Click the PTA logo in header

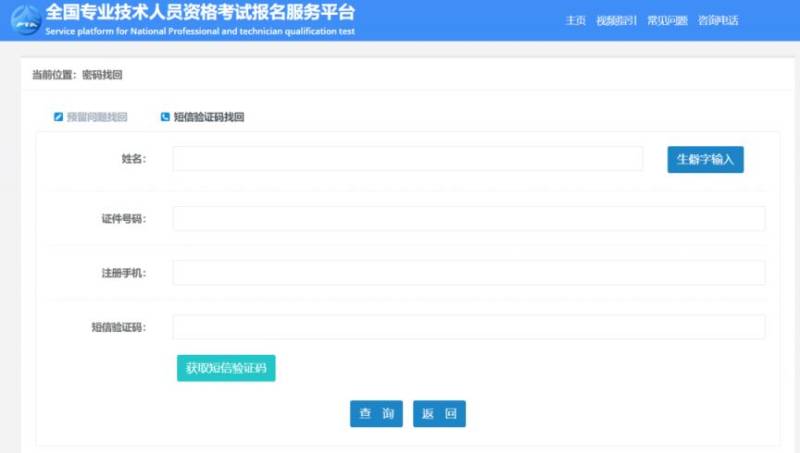click(24, 21)
